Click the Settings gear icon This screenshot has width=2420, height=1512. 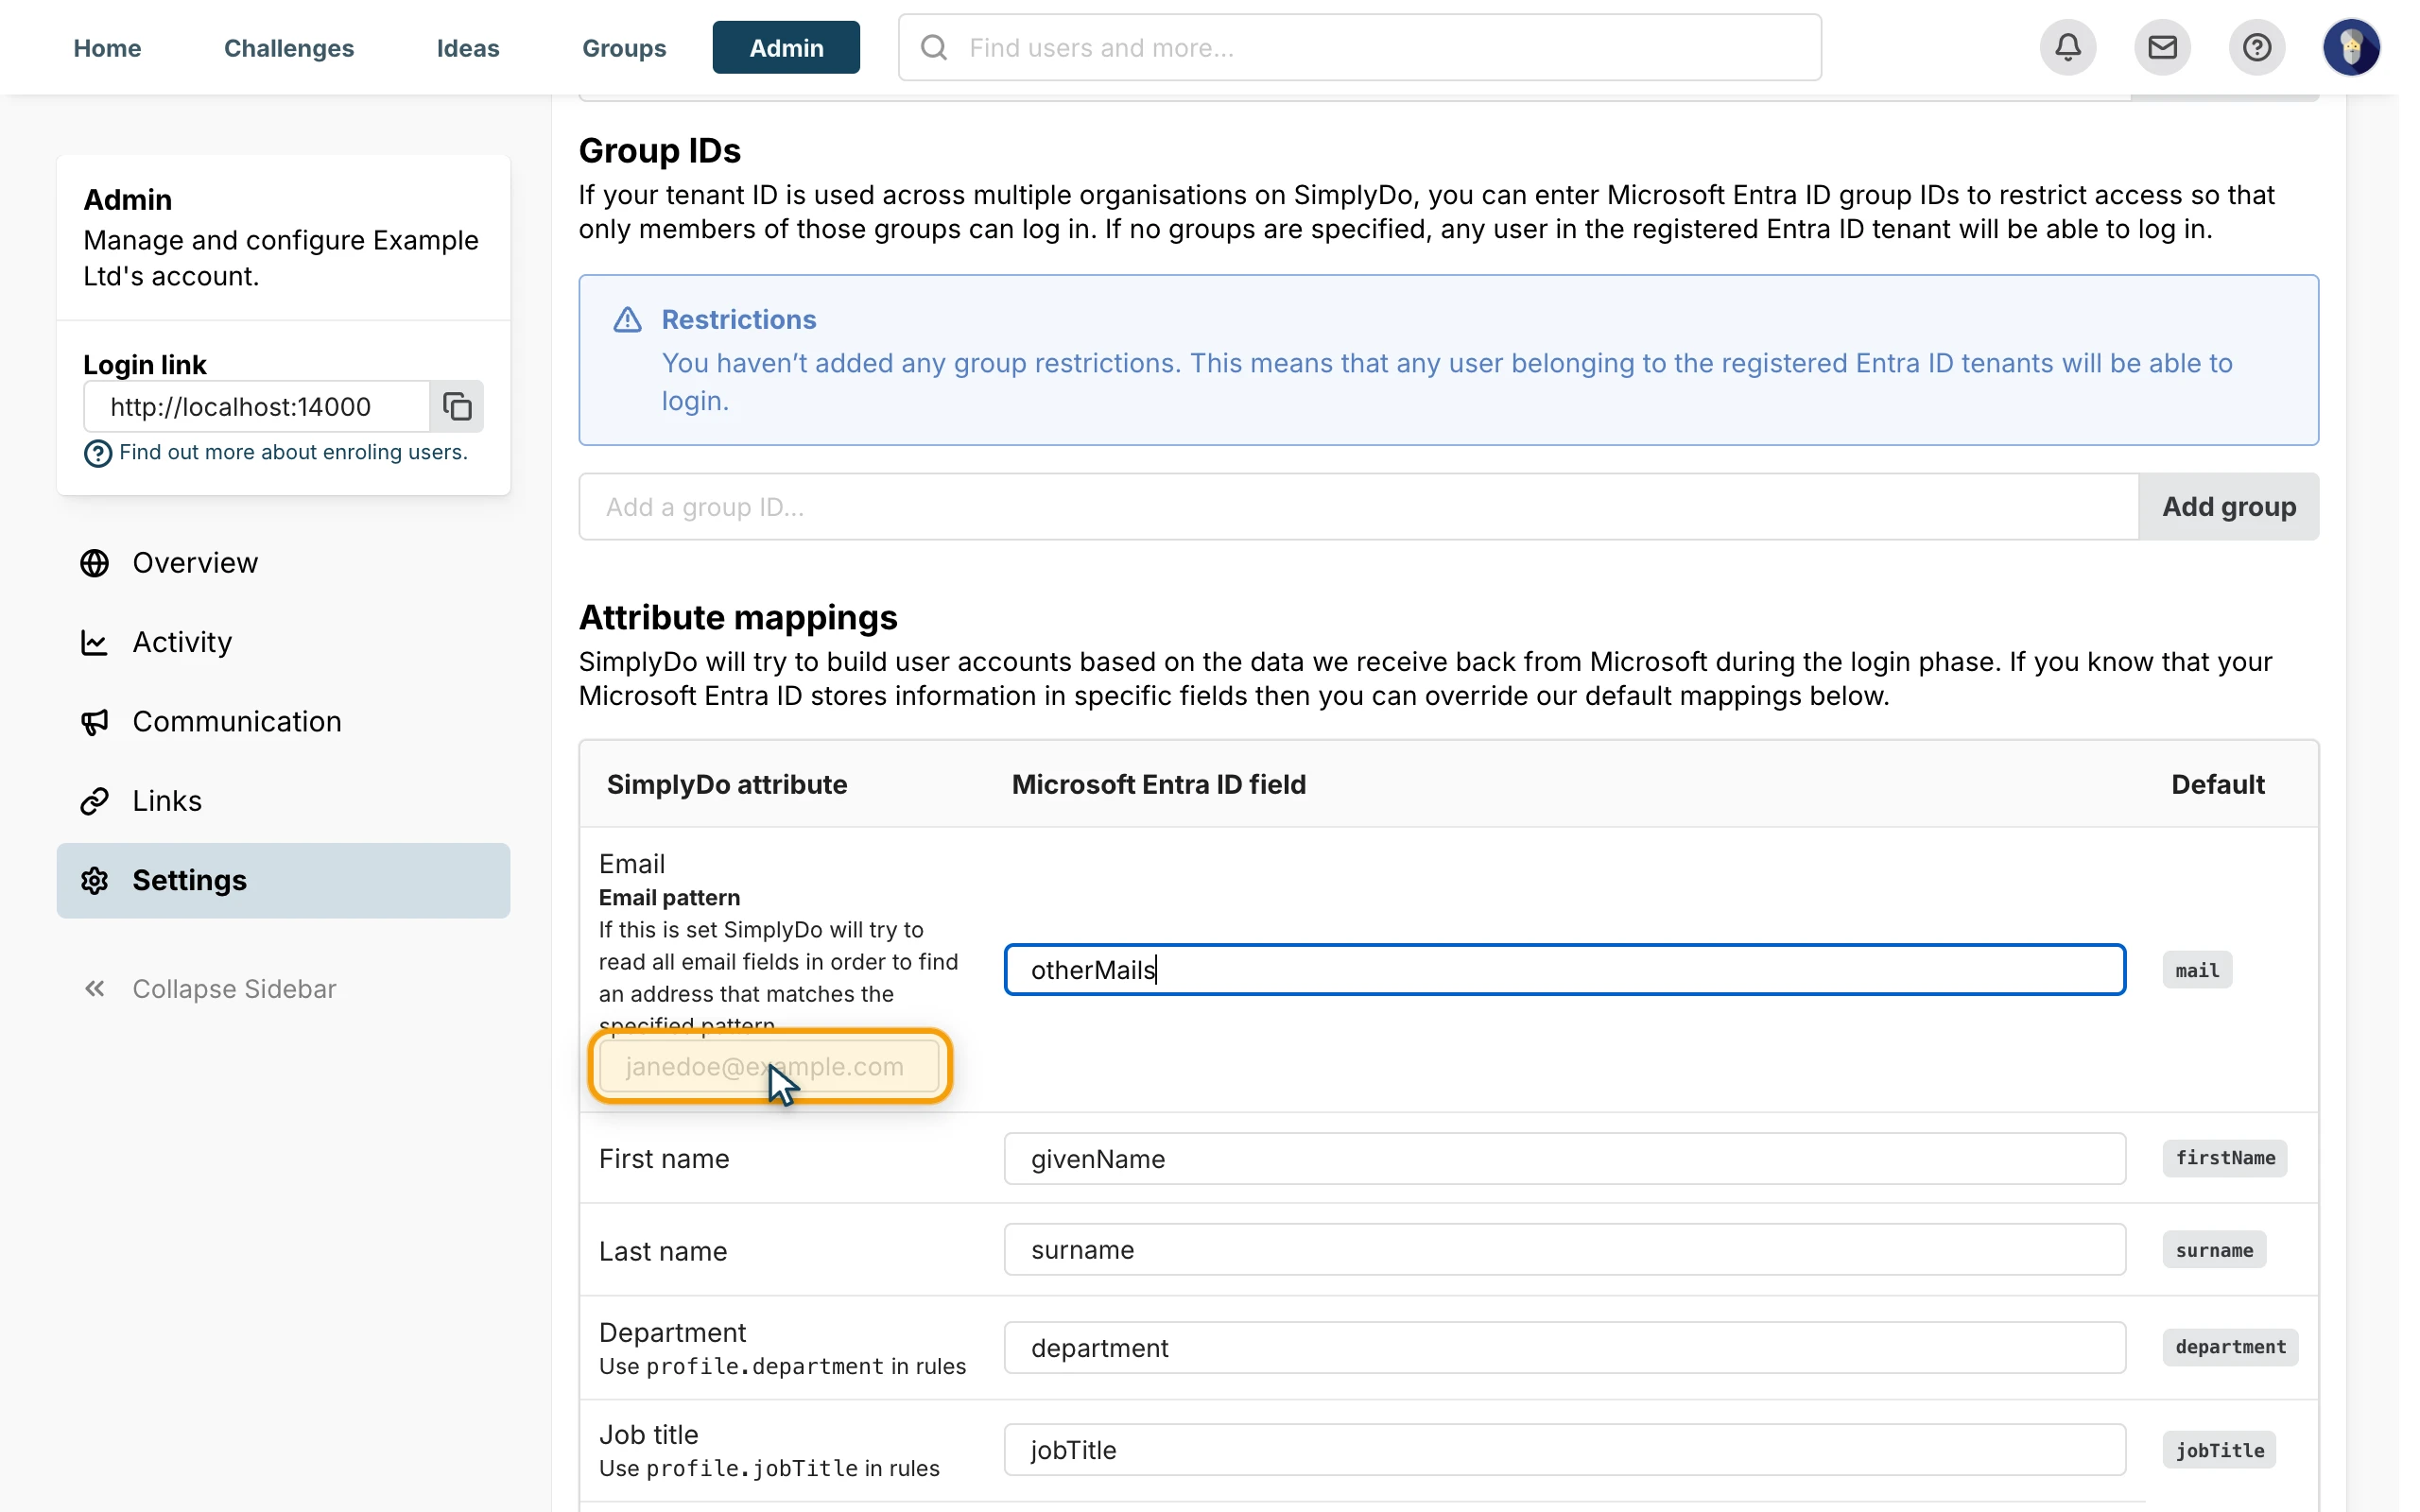[x=95, y=880]
